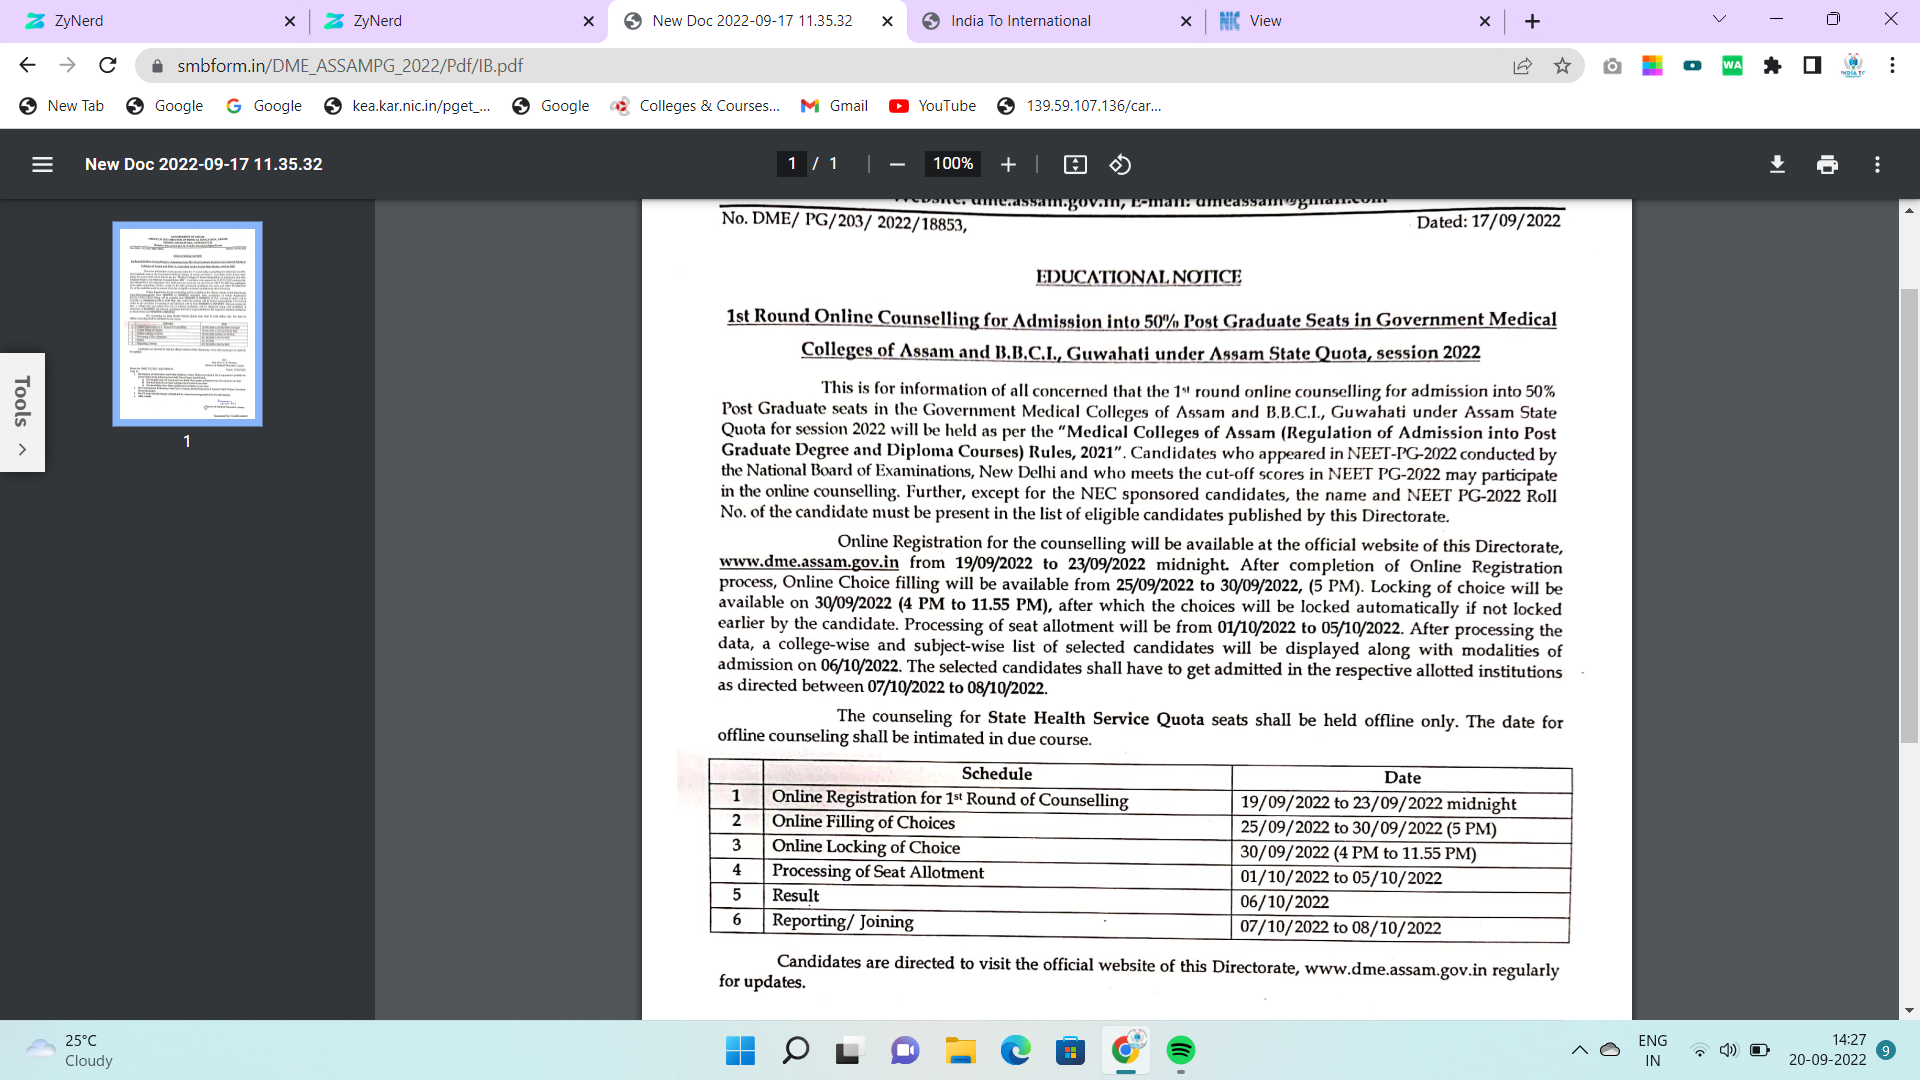The height and width of the screenshot is (1080, 1920).
Task: Click the browser forward arrow
Action: (x=67, y=65)
